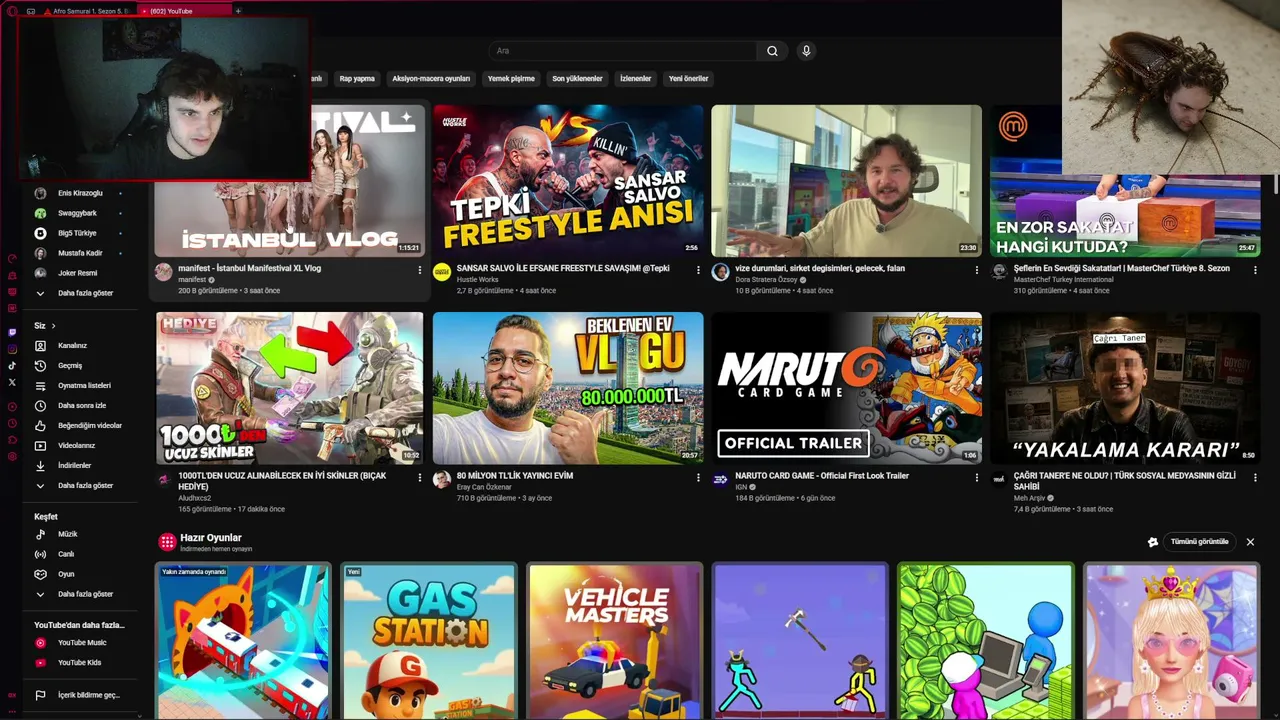Click the Hustle Works channel avatar
The image size is (1280, 720).
(x=442, y=272)
